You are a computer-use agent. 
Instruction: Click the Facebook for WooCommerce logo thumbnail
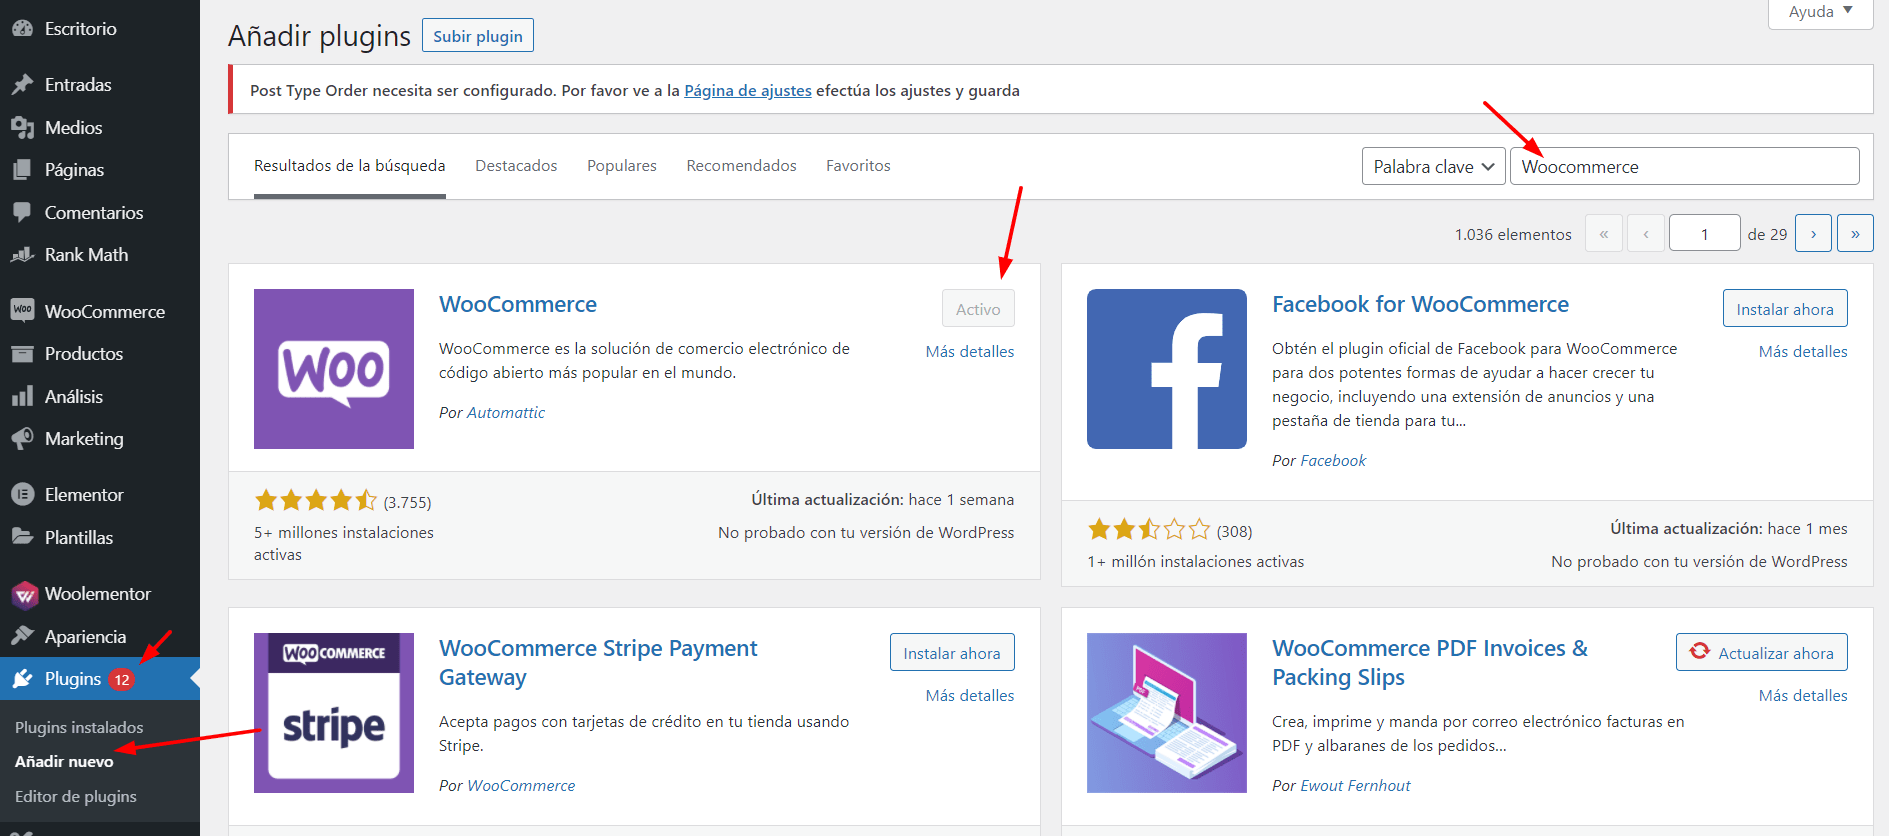coord(1167,369)
